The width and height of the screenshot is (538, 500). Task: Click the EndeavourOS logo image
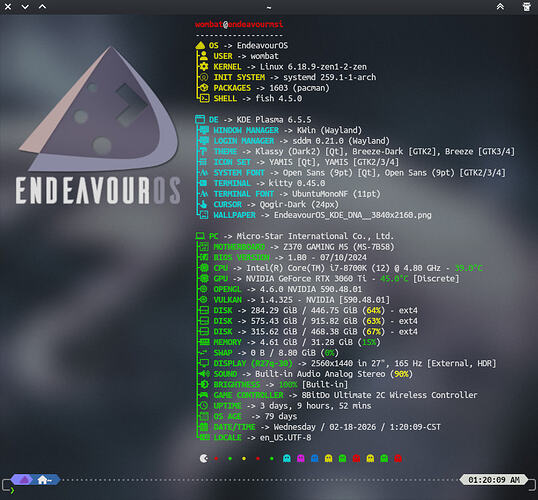(x=98, y=125)
